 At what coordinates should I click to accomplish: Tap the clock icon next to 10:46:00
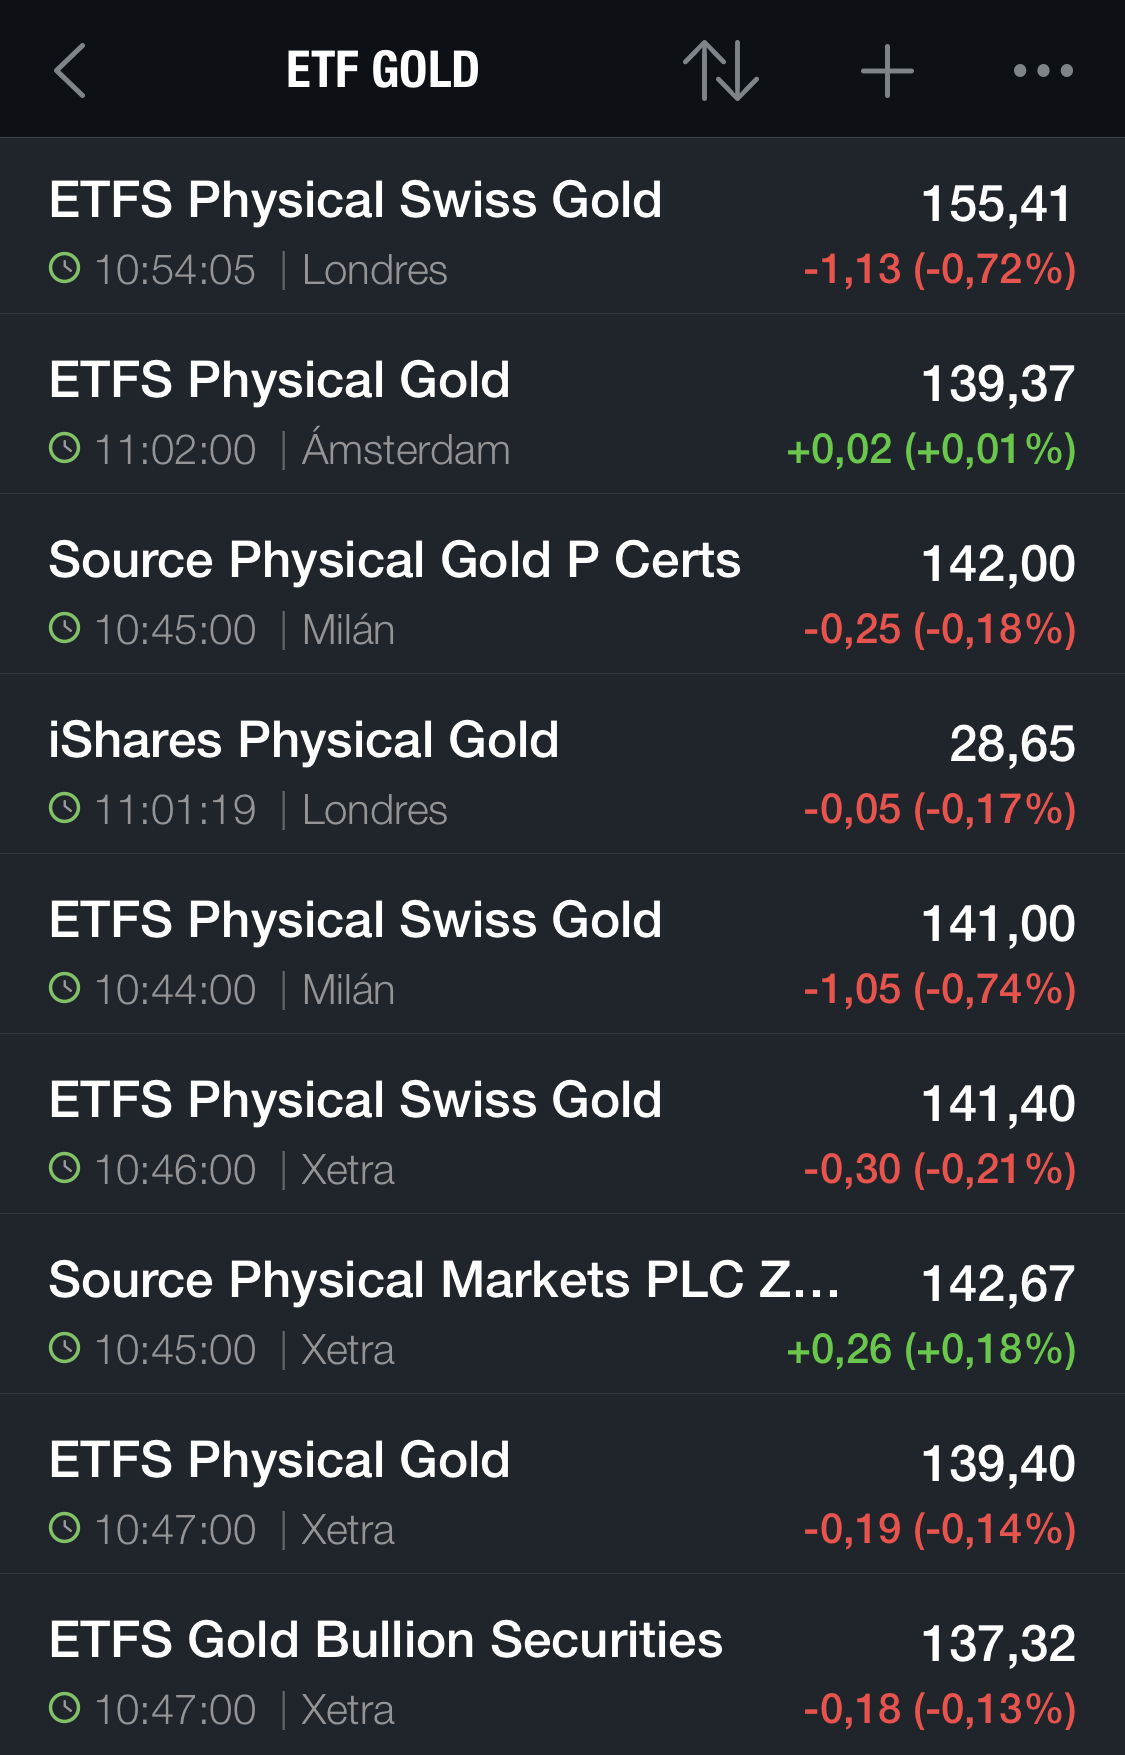65,1169
